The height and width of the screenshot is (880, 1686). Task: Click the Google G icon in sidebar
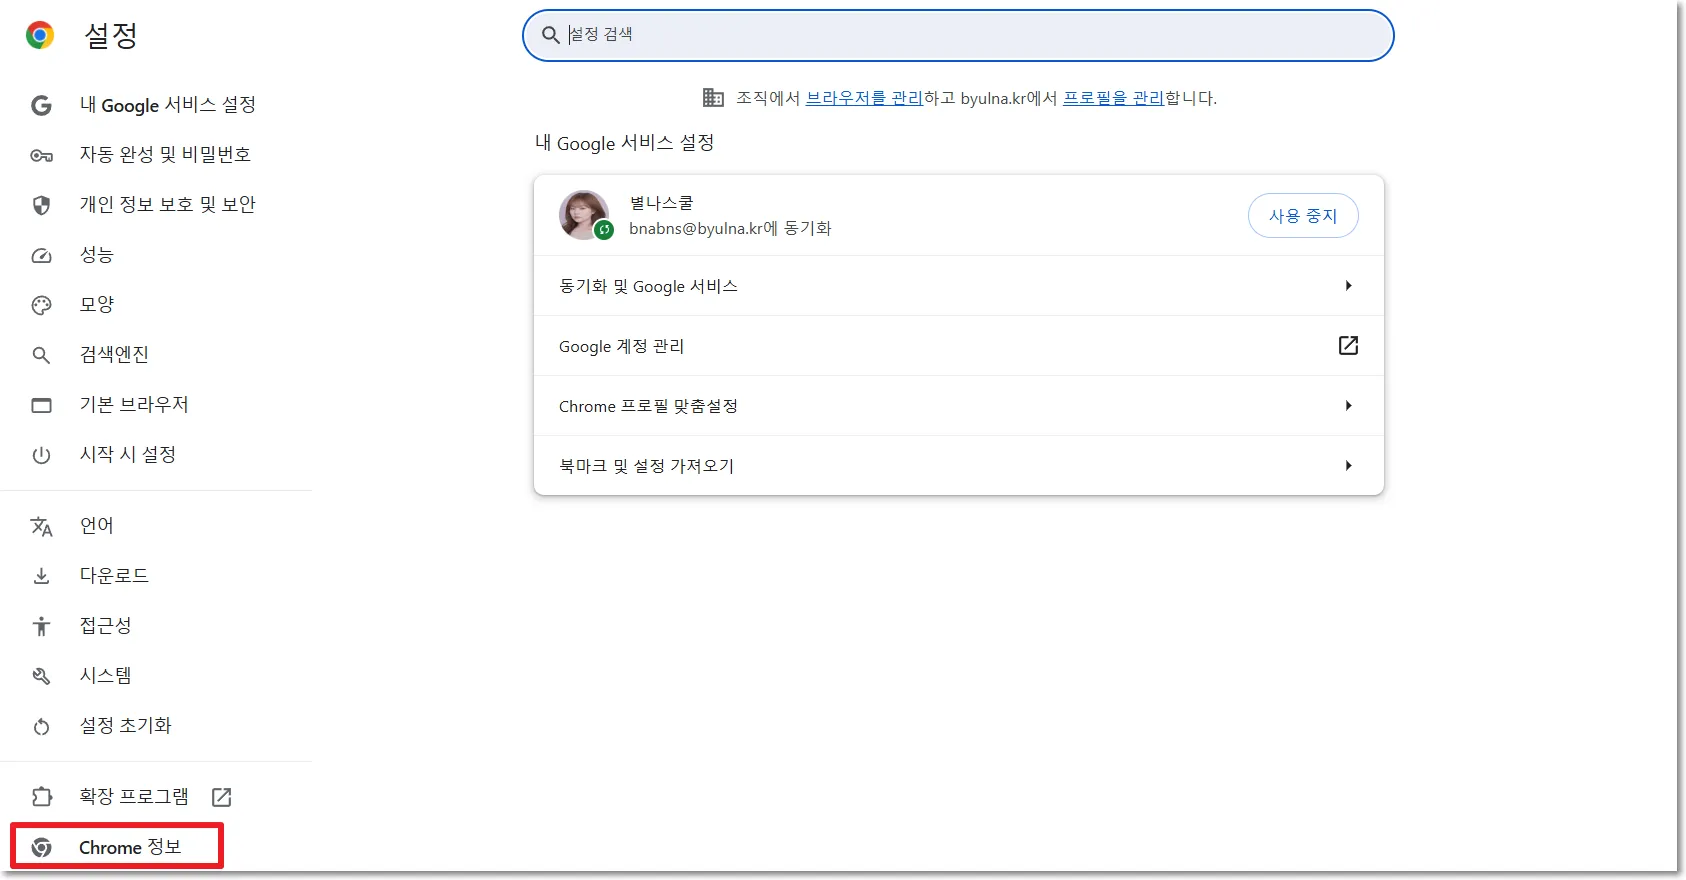click(41, 105)
